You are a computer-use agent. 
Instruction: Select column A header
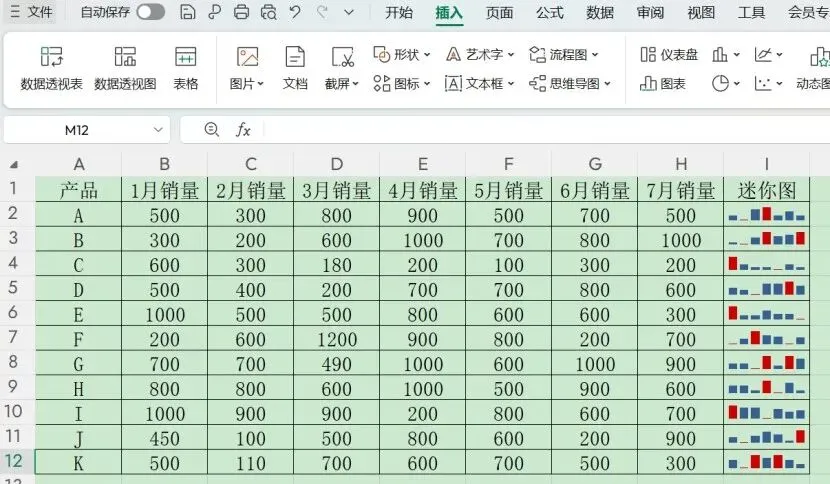[x=78, y=164]
